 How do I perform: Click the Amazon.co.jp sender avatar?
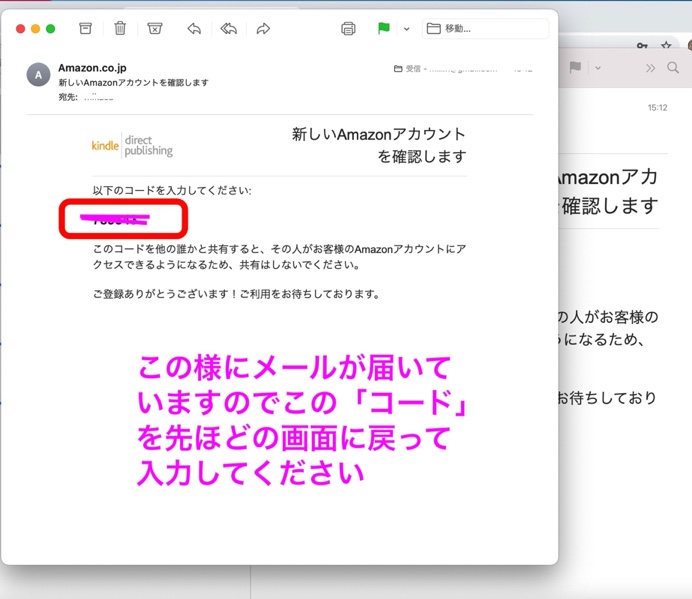pyautogui.click(x=38, y=75)
